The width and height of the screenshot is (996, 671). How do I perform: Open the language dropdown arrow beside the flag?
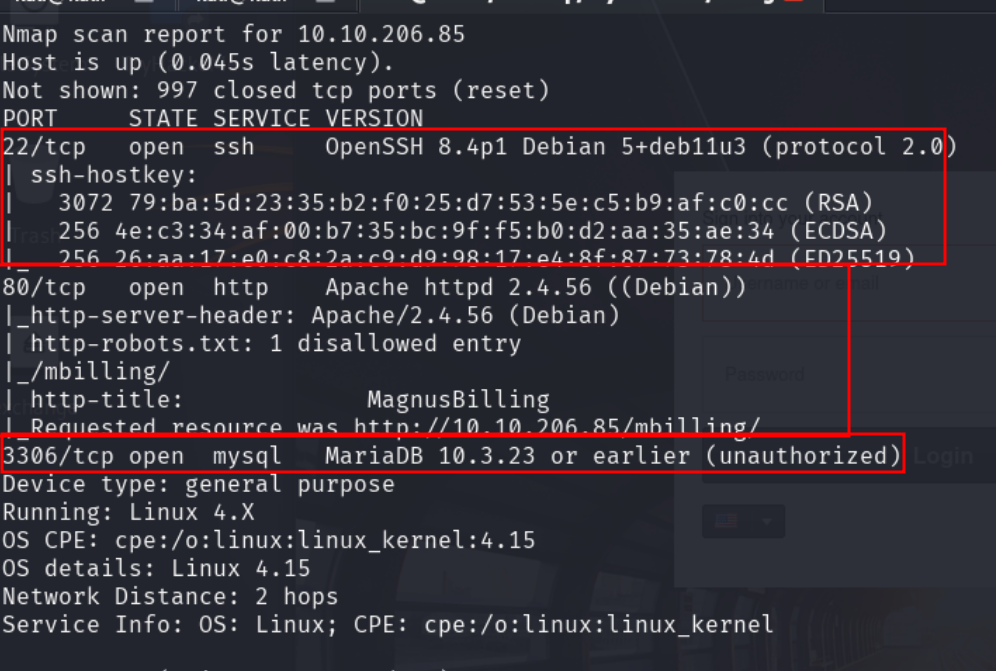pos(767,522)
